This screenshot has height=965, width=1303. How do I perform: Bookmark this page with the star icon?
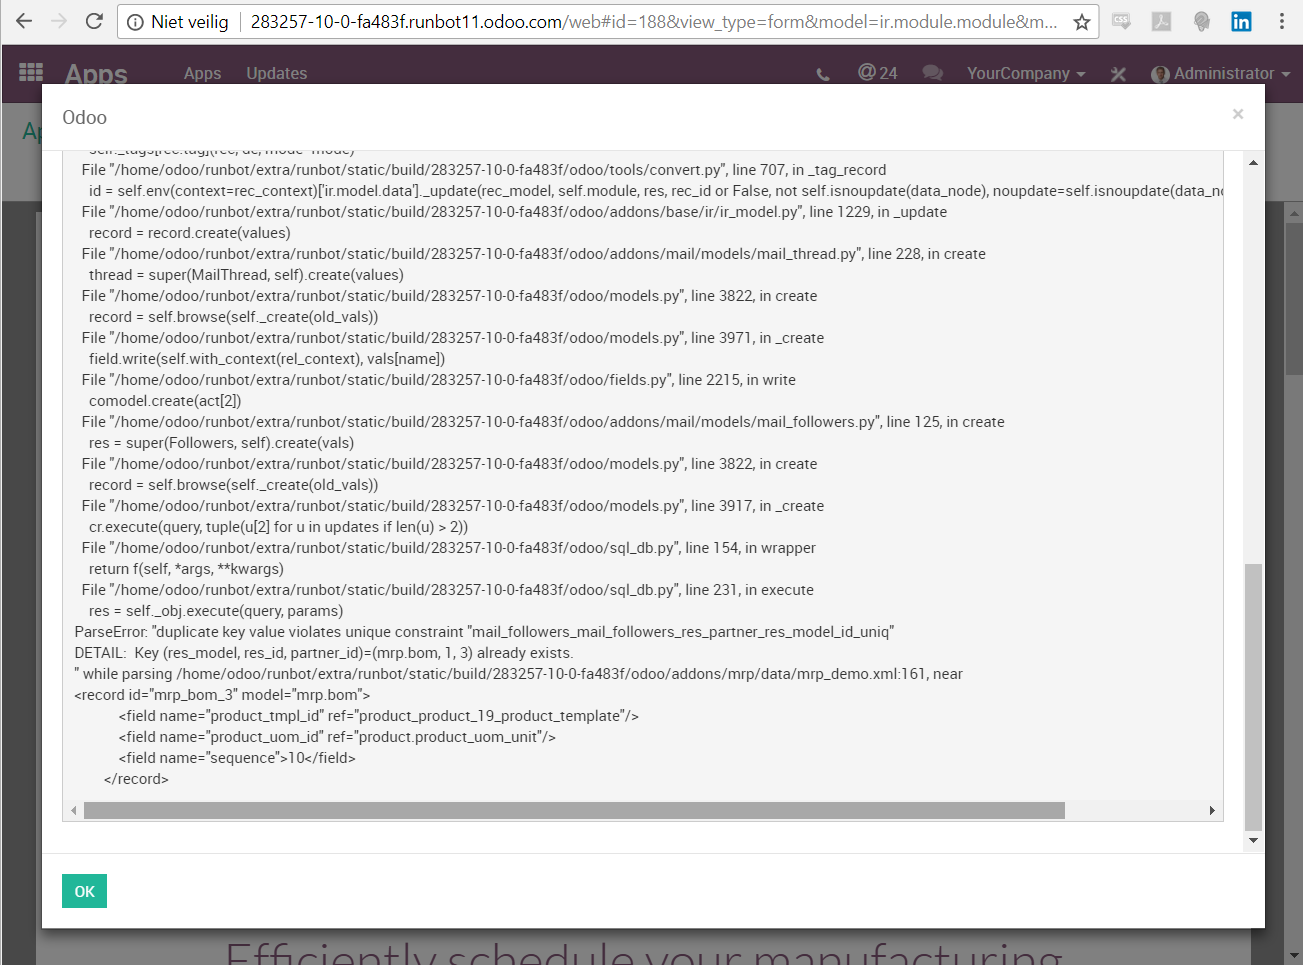(1081, 22)
